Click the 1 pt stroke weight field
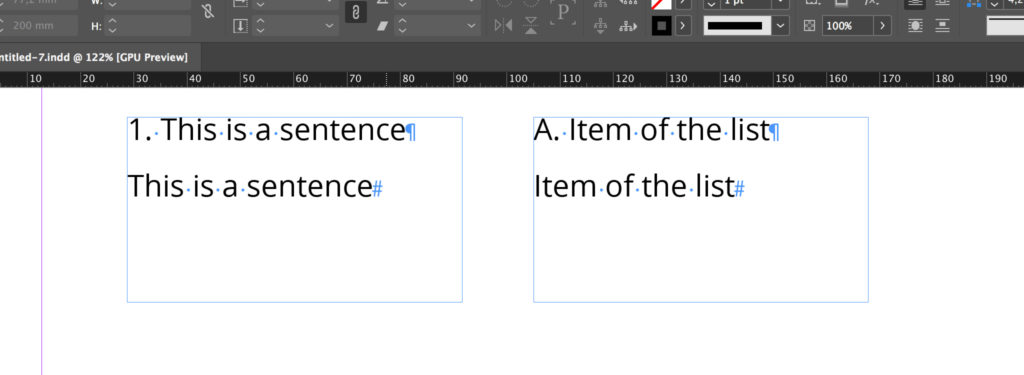 (746, 4)
